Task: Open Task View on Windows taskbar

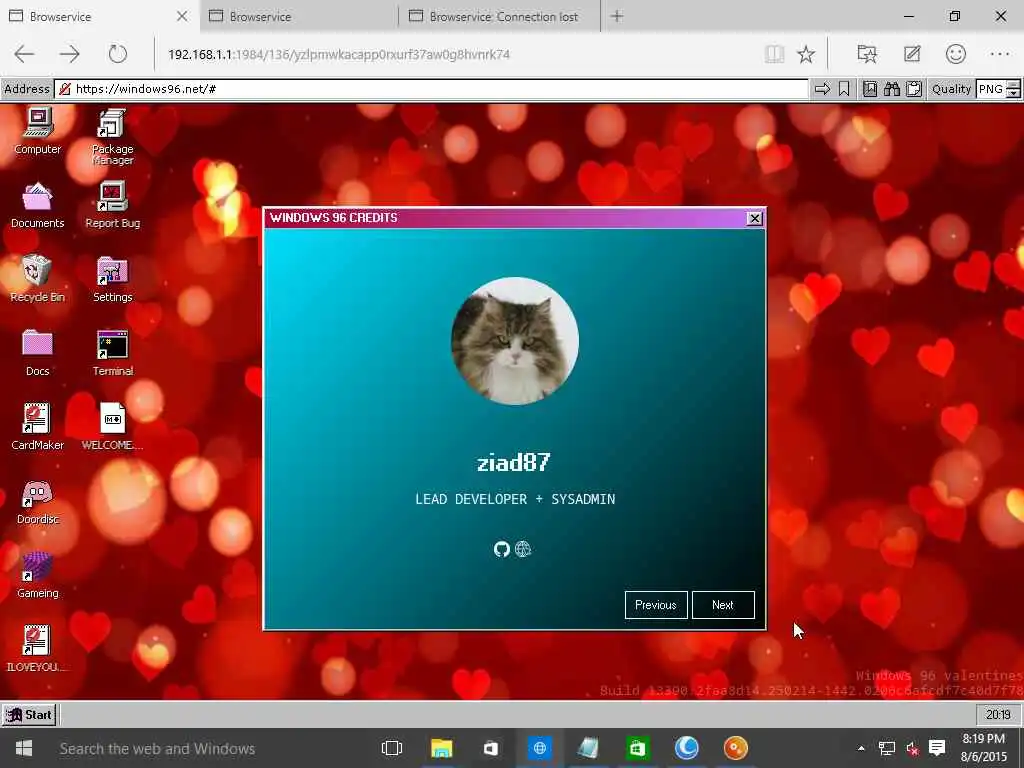Action: [x=392, y=748]
